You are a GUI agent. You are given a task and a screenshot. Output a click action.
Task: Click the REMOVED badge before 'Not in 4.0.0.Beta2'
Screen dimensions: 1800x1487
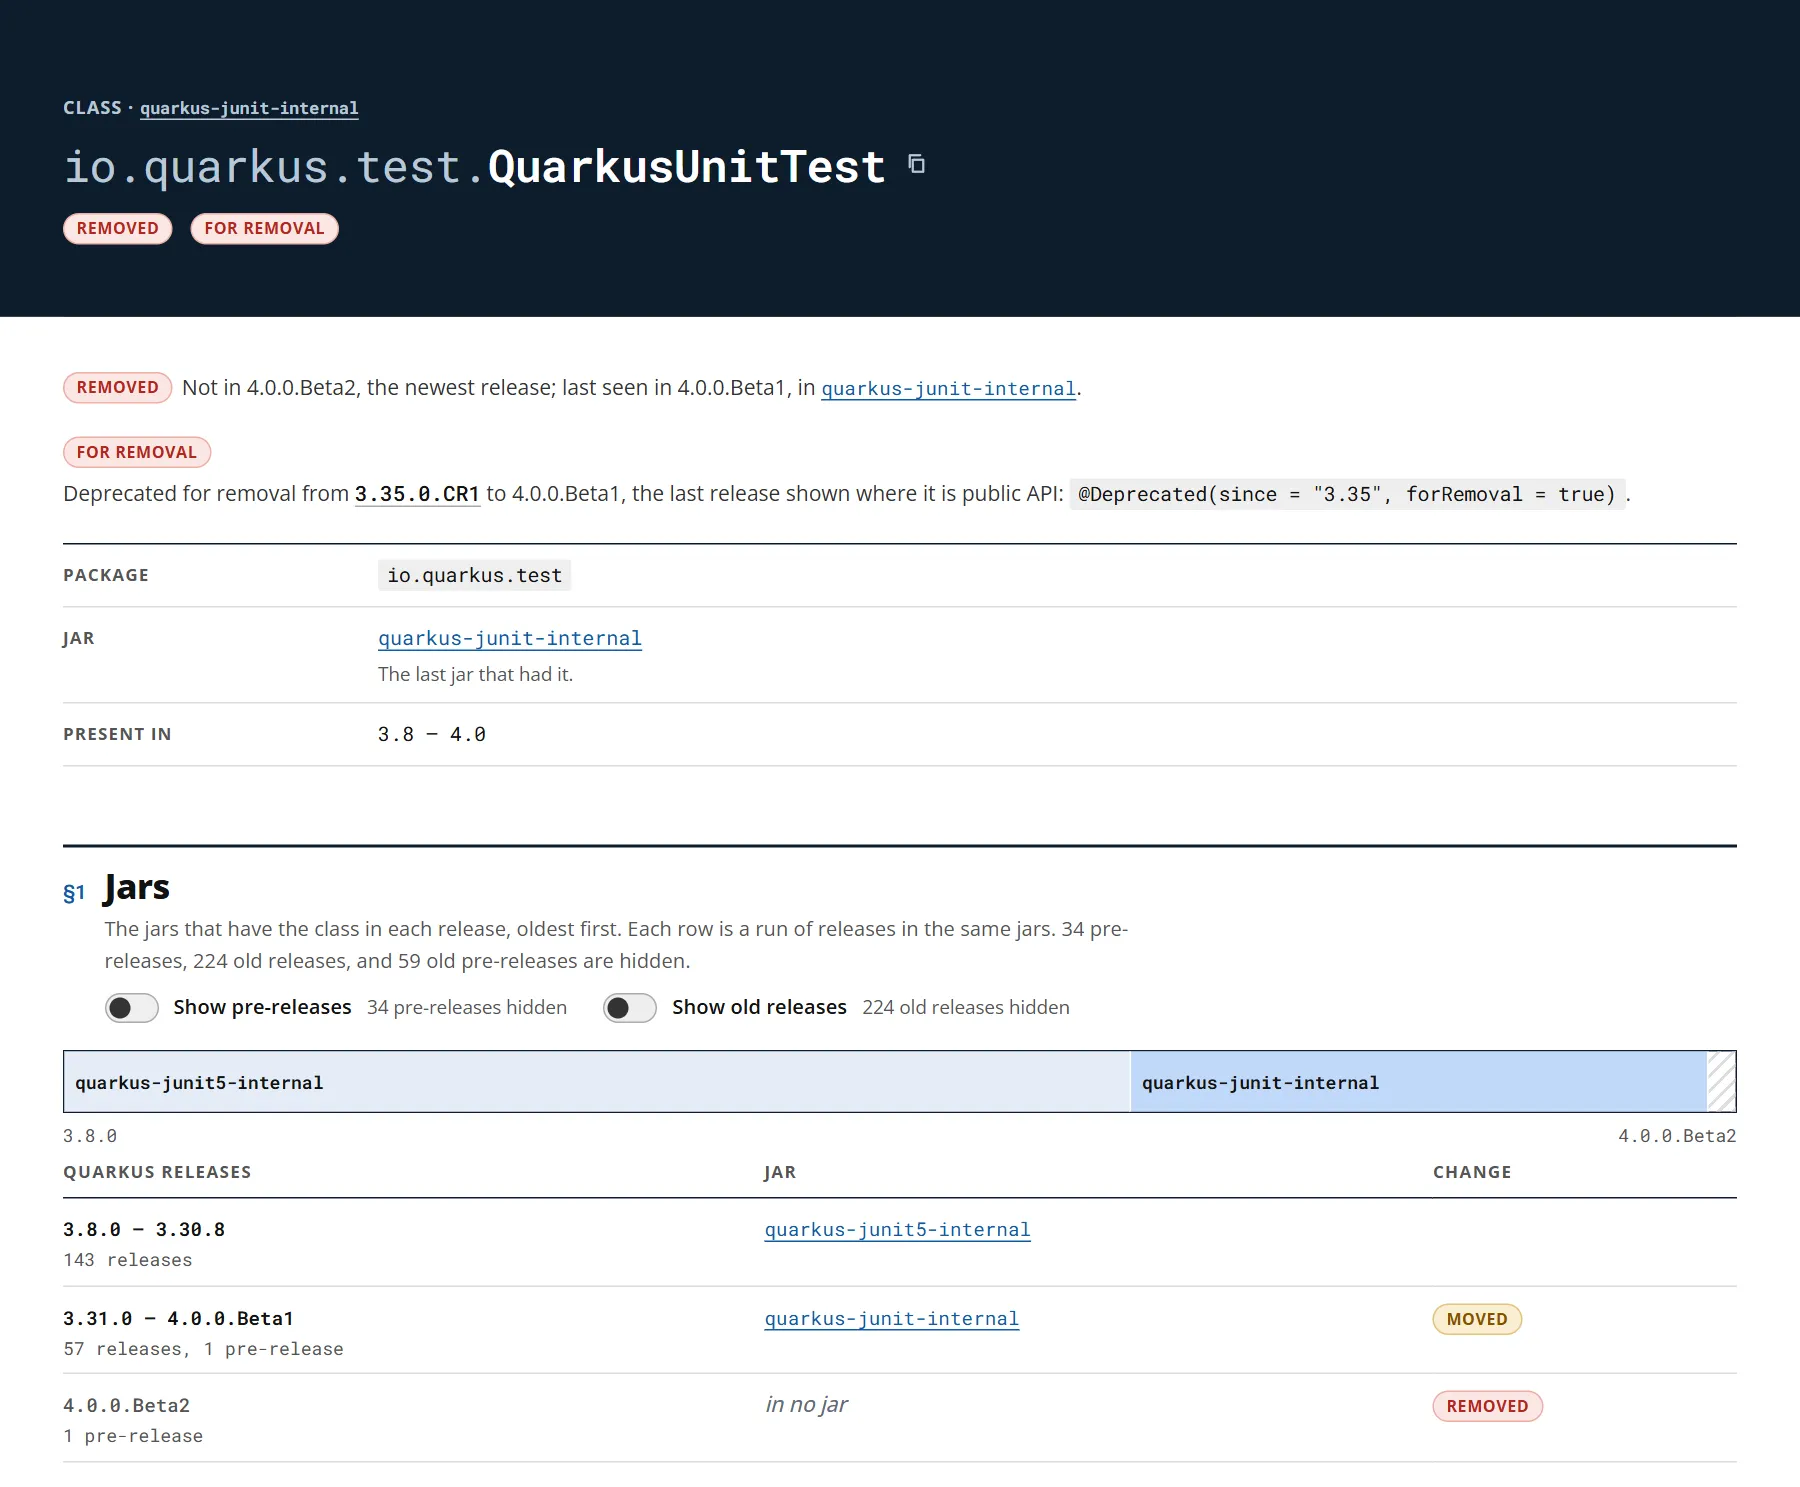pos(117,387)
